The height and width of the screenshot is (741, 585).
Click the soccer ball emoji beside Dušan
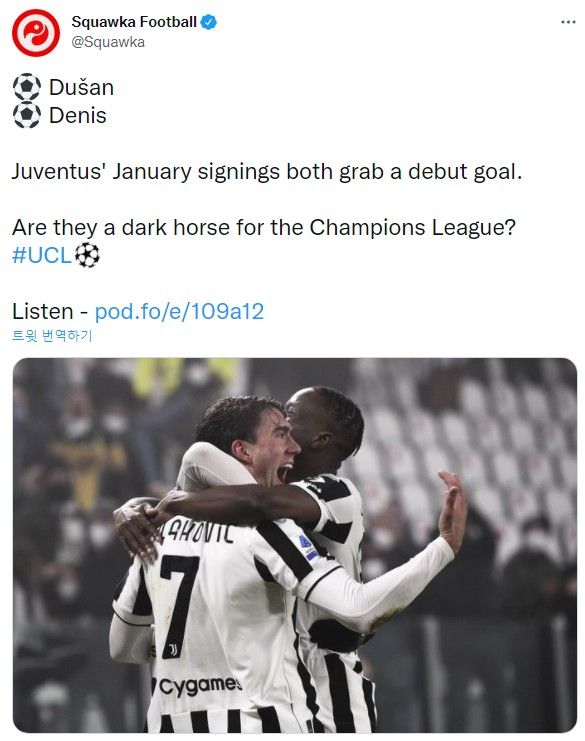tap(27, 87)
